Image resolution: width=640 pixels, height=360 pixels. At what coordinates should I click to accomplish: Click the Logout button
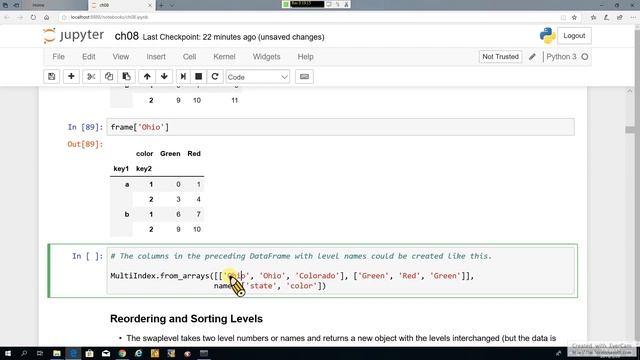[x=574, y=36]
